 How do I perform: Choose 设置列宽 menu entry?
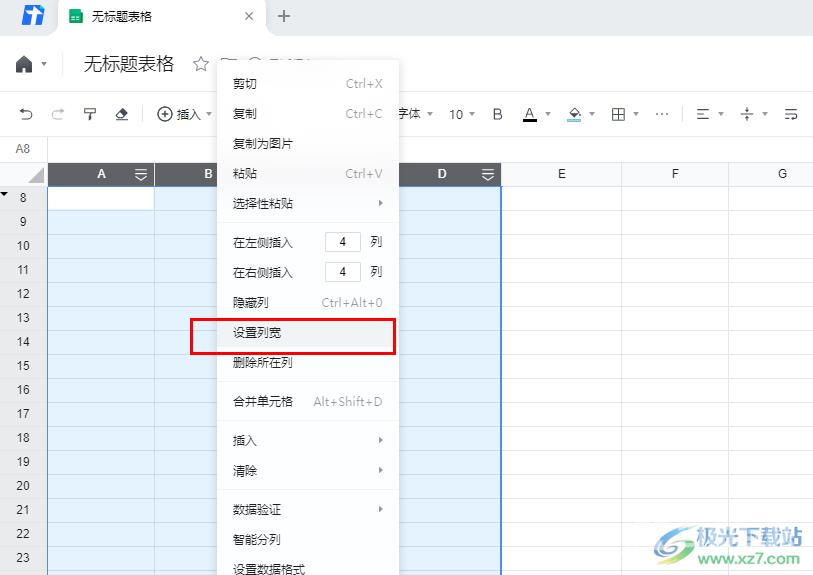click(x=308, y=333)
